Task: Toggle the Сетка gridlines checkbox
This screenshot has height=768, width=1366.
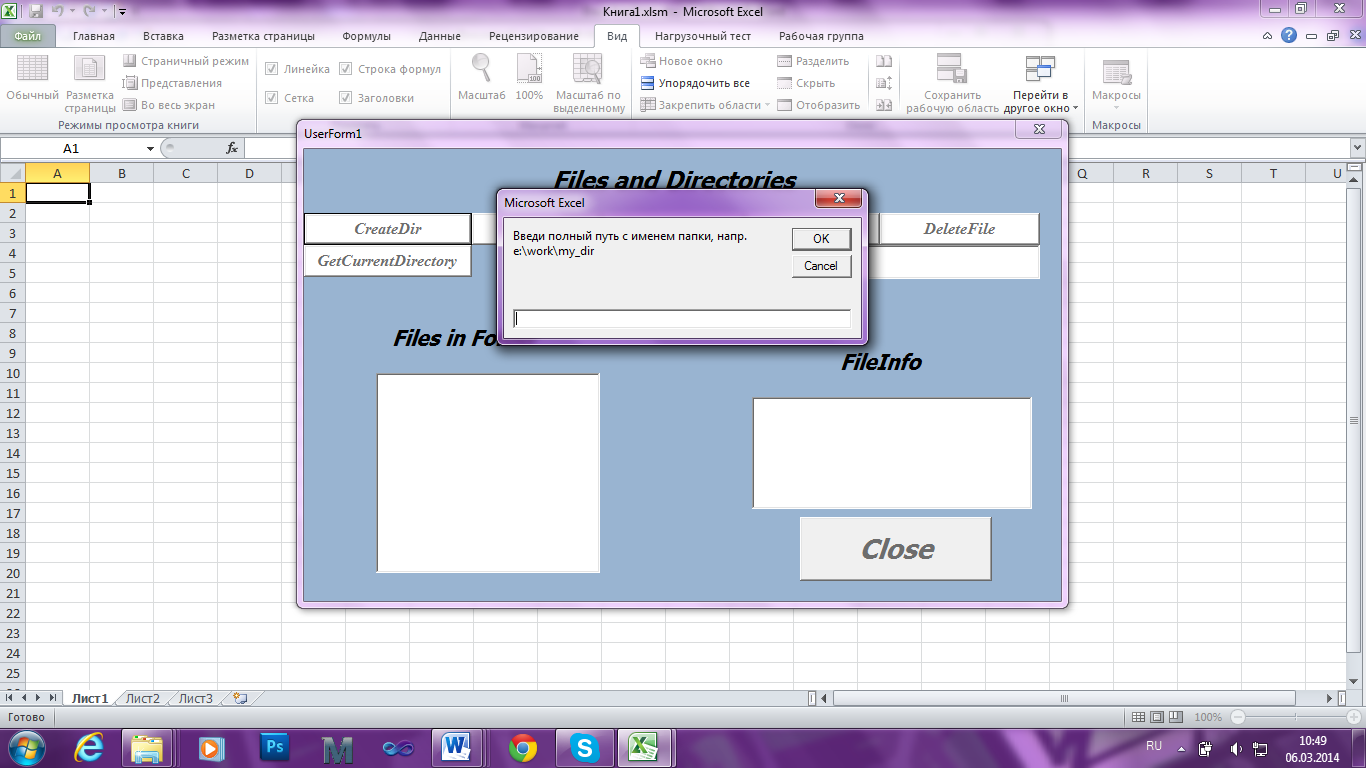Action: click(x=271, y=98)
